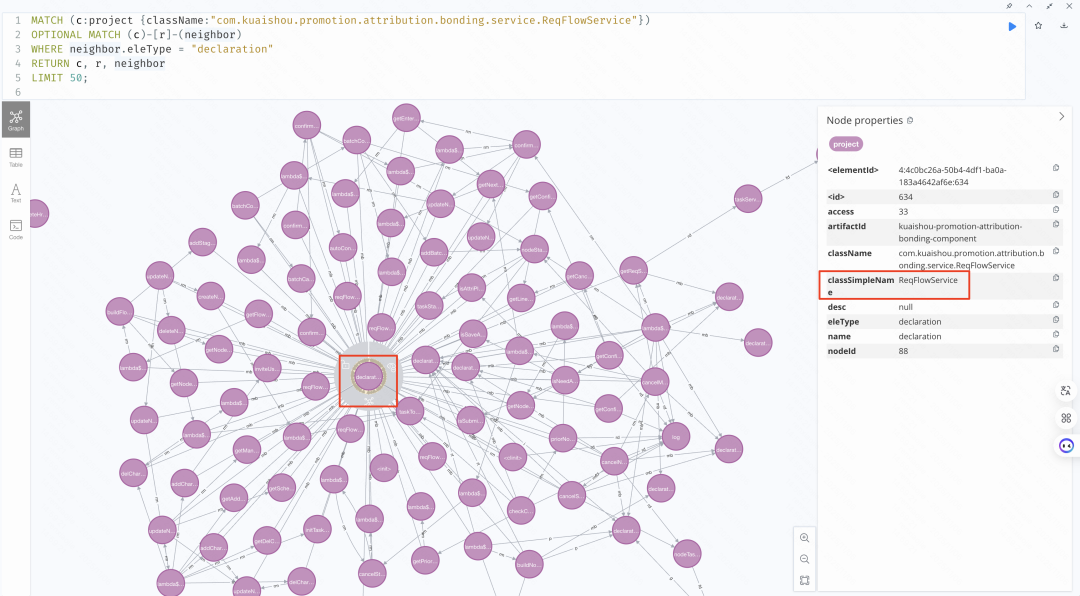This screenshot has height=596, width=1080.
Task: Run the Cypher query with play button
Action: click(1012, 26)
